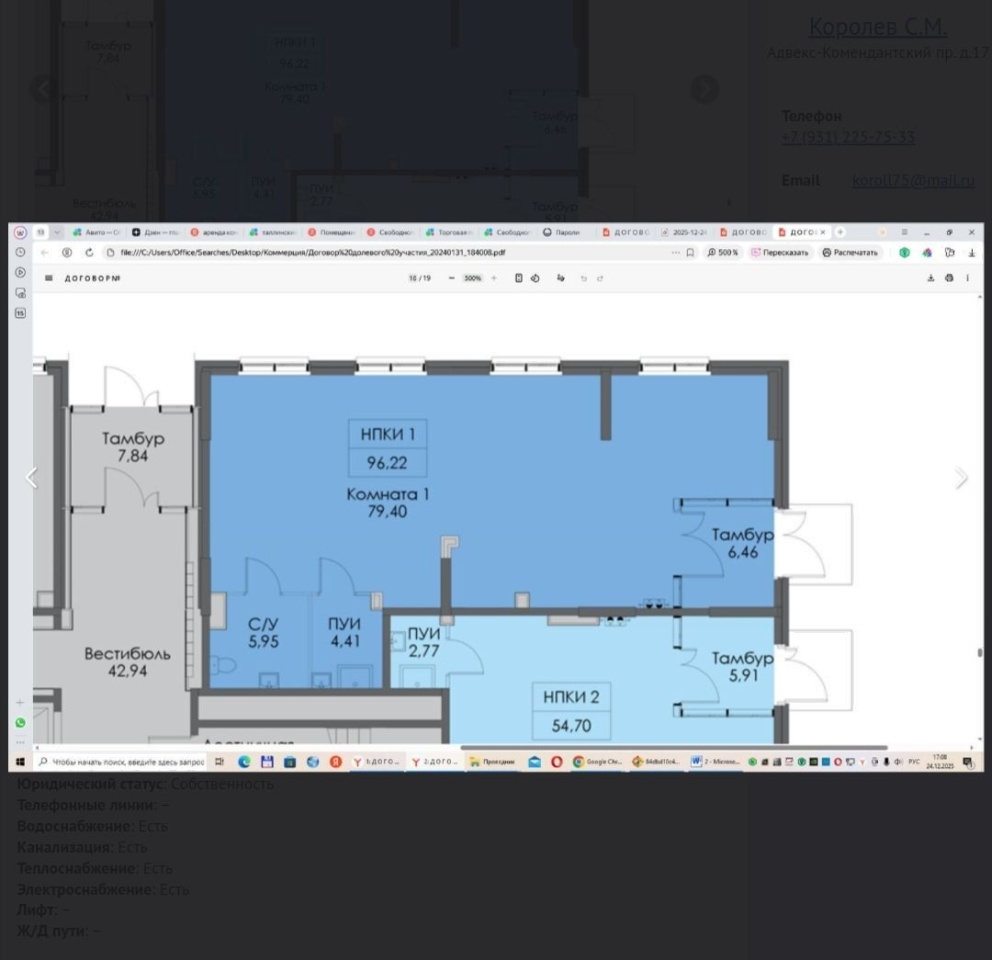Viewport: 992px width, 960px height.
Task: Show next photo with right arrow
Action: 961,478
